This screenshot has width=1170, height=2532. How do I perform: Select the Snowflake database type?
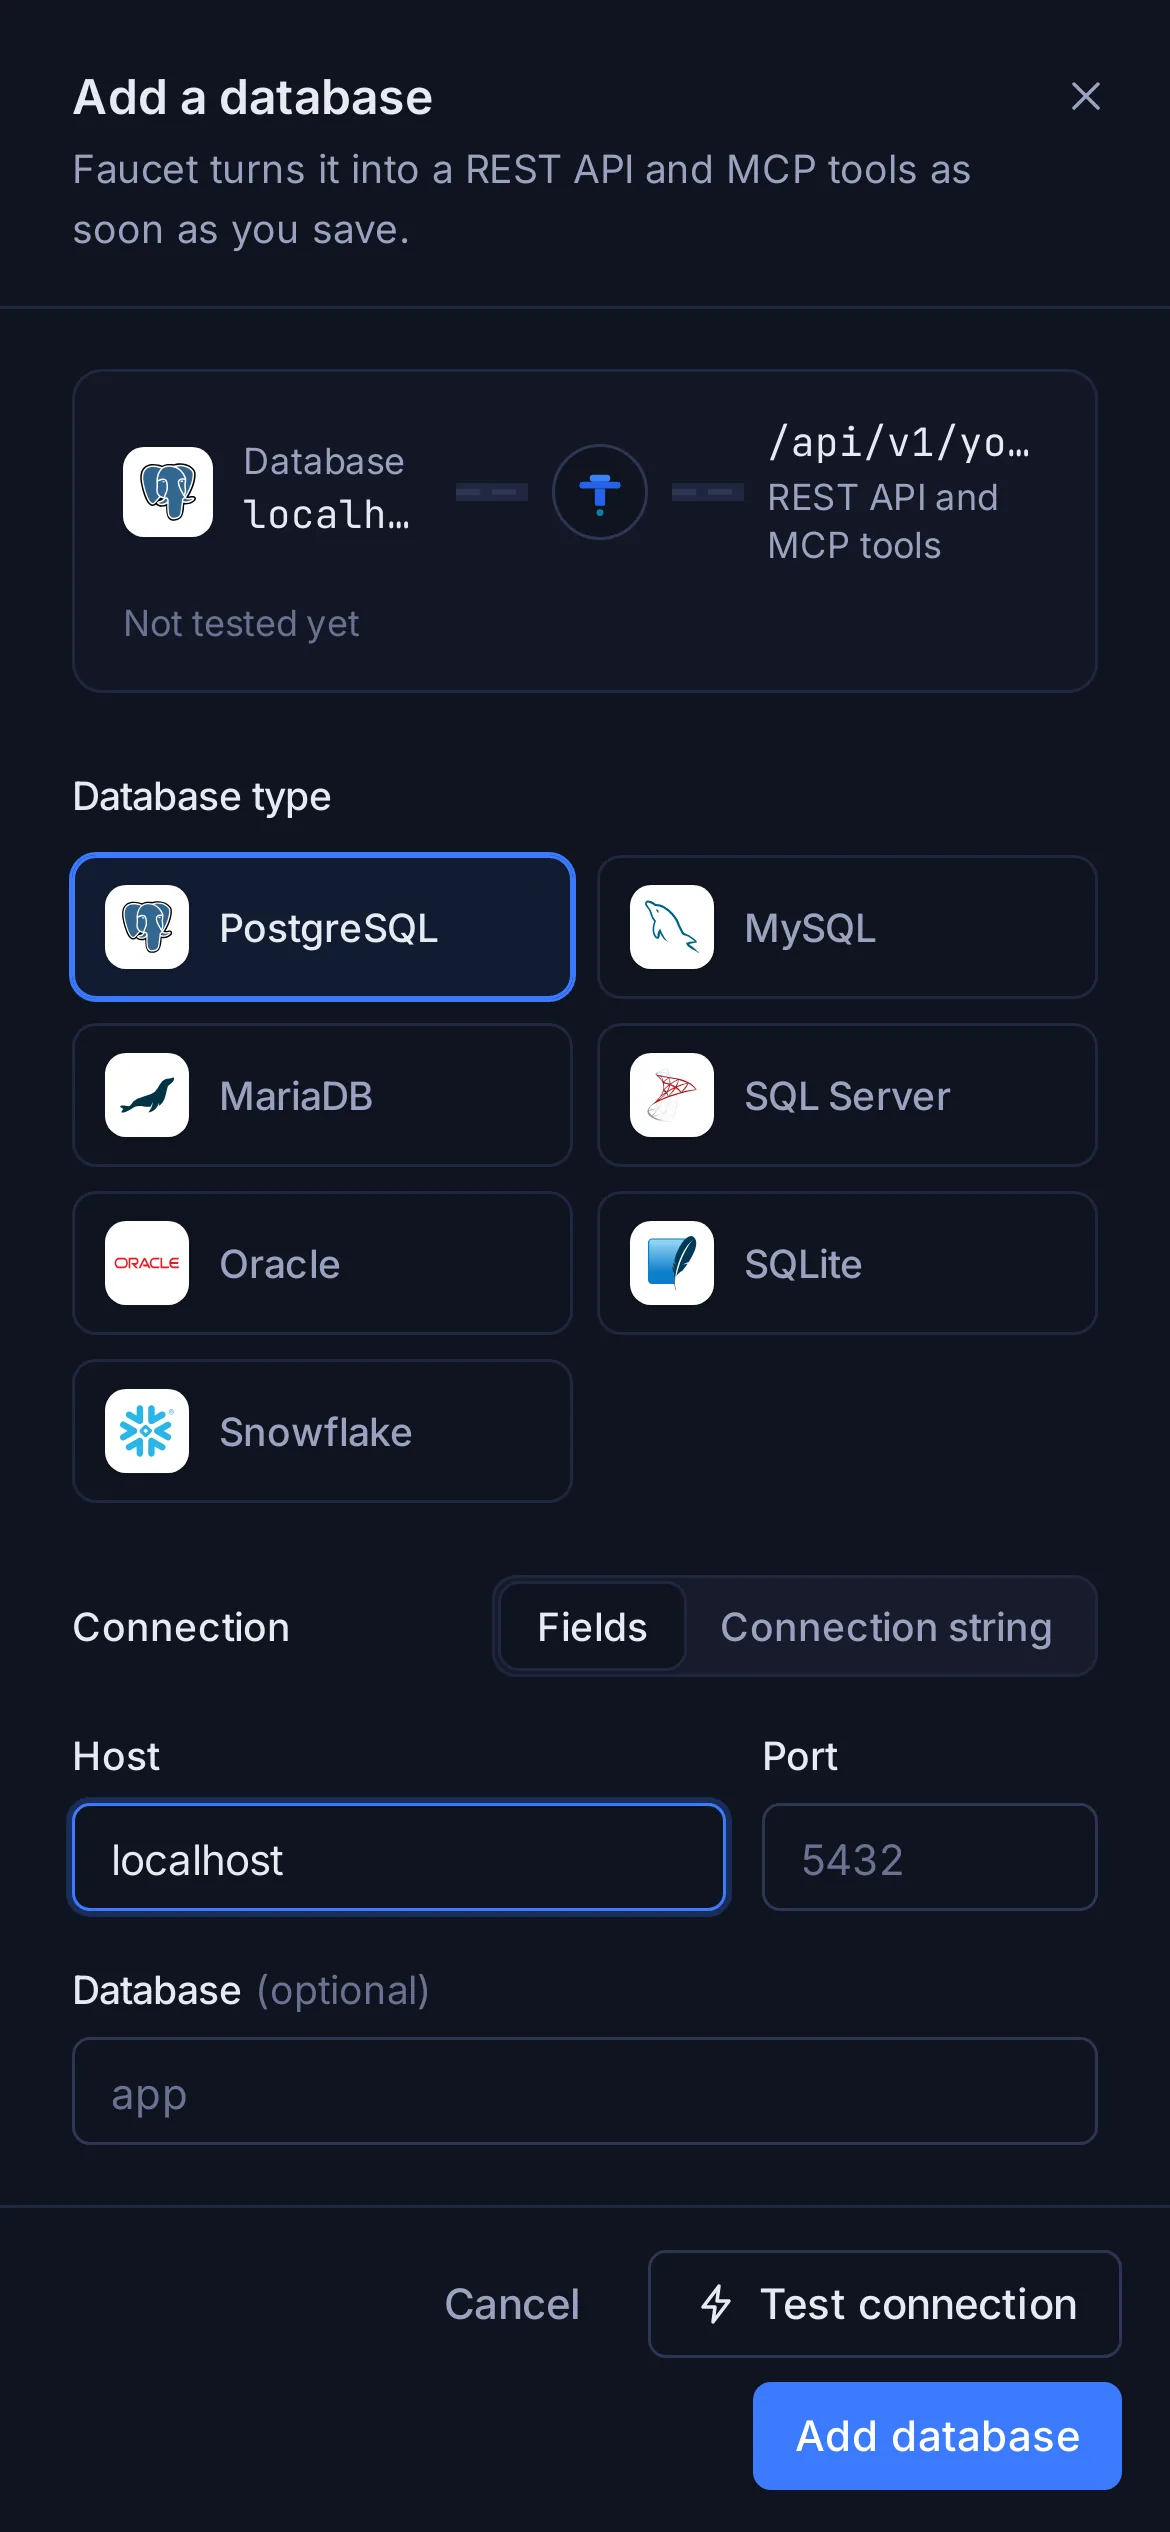(x=322, y=1431)
